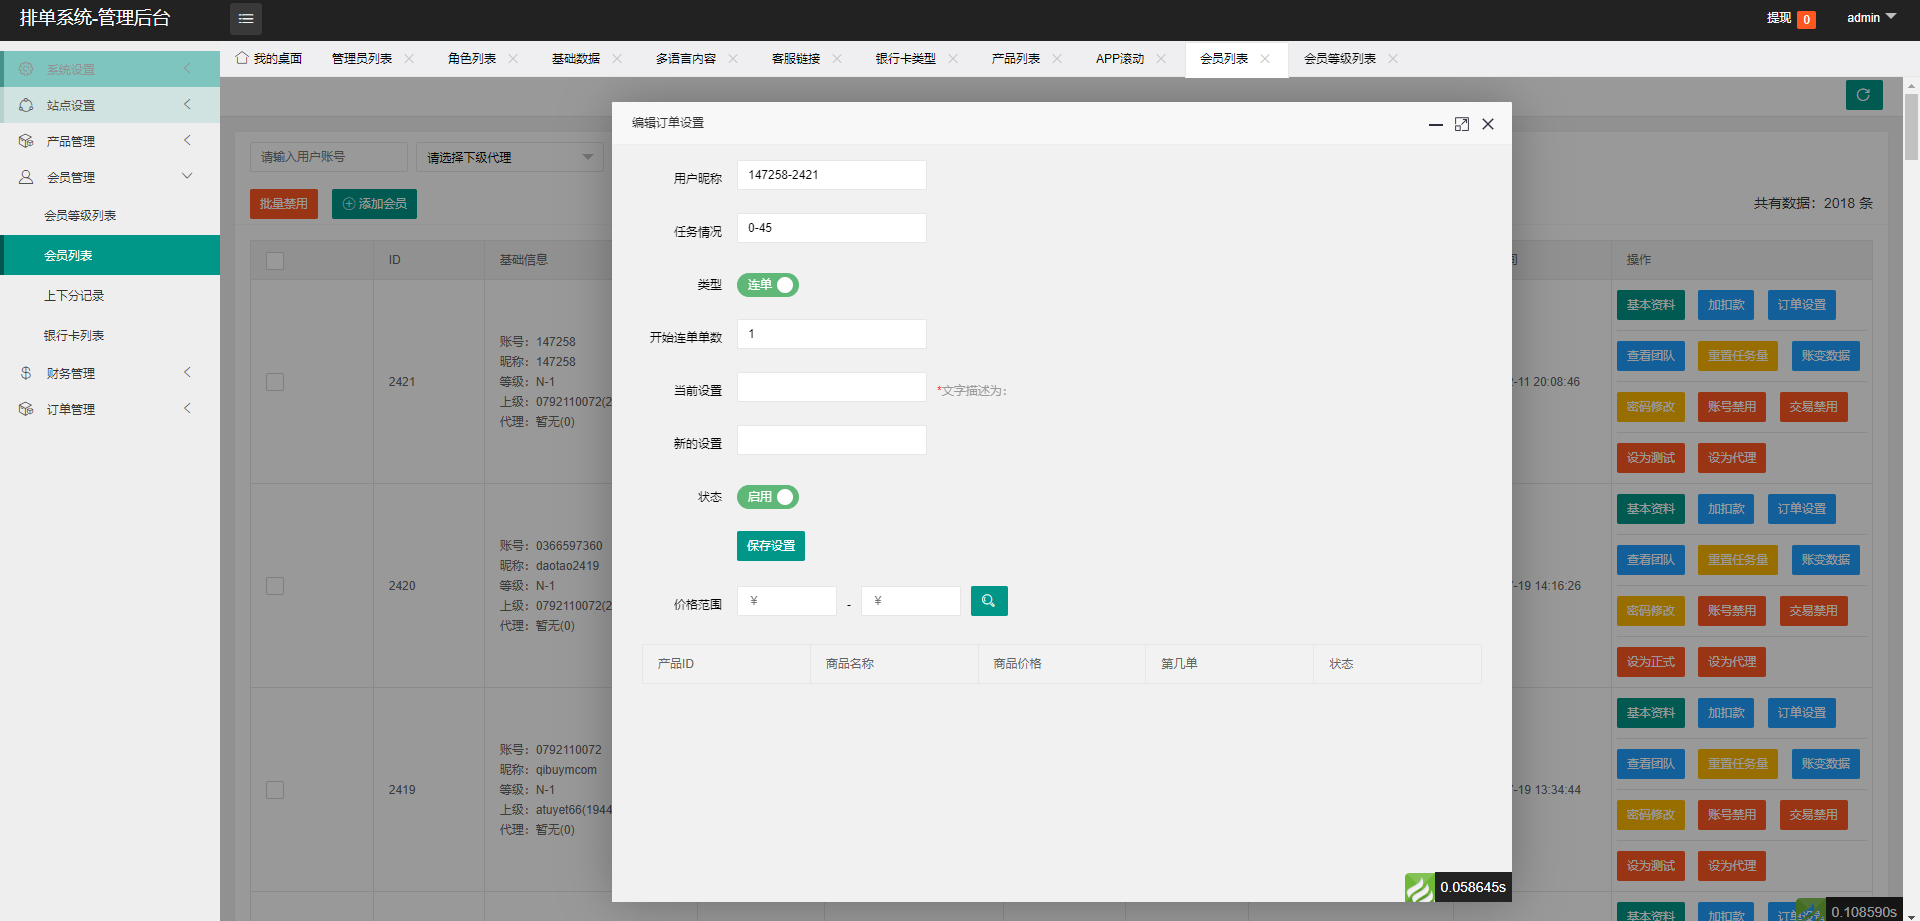Click the page vertical scrollbar thumb

pos(1911,127)
